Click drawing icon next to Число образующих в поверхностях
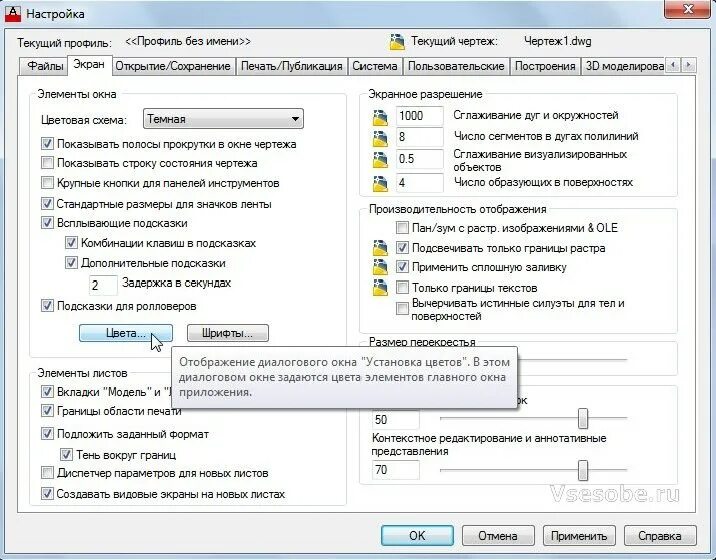 380,183
